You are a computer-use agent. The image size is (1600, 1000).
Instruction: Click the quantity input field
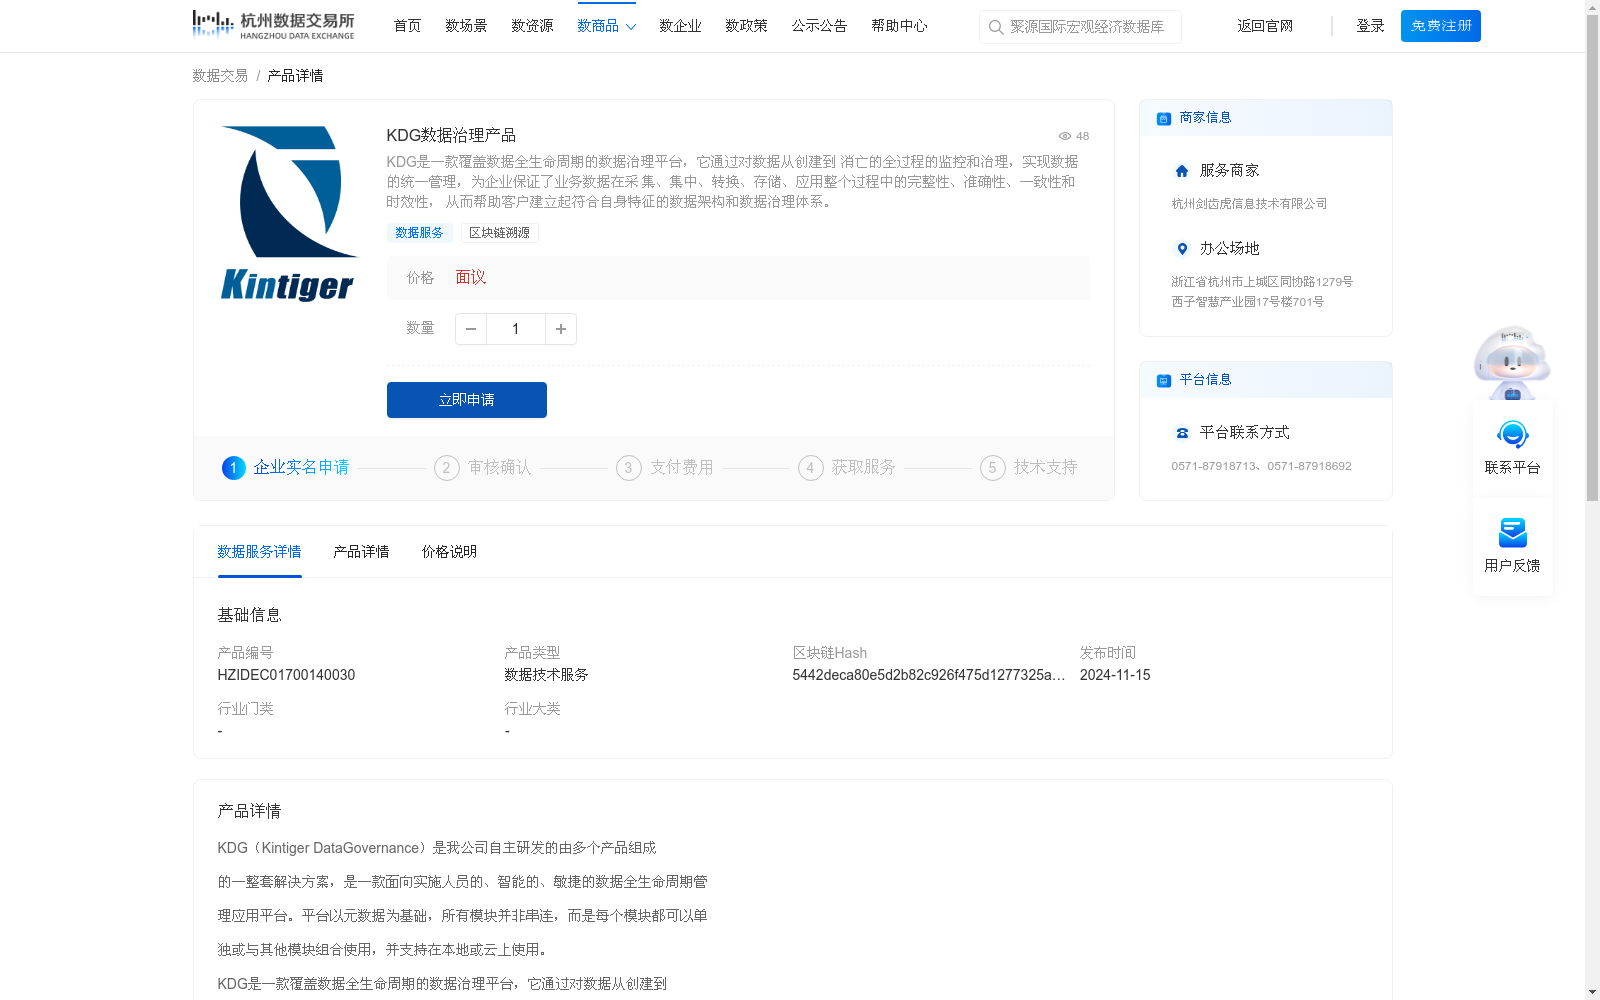516,329
